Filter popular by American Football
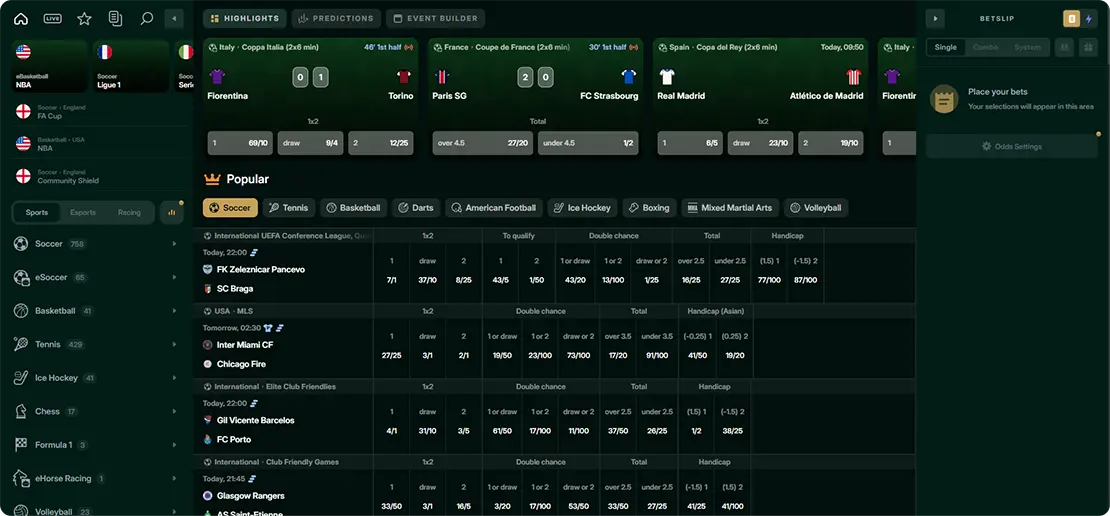 point(493,208)
